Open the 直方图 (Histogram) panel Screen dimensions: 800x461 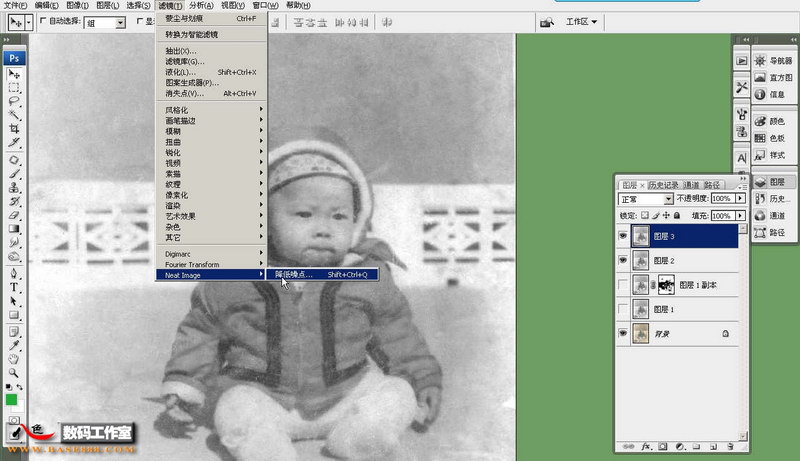[x=774, y=78]
